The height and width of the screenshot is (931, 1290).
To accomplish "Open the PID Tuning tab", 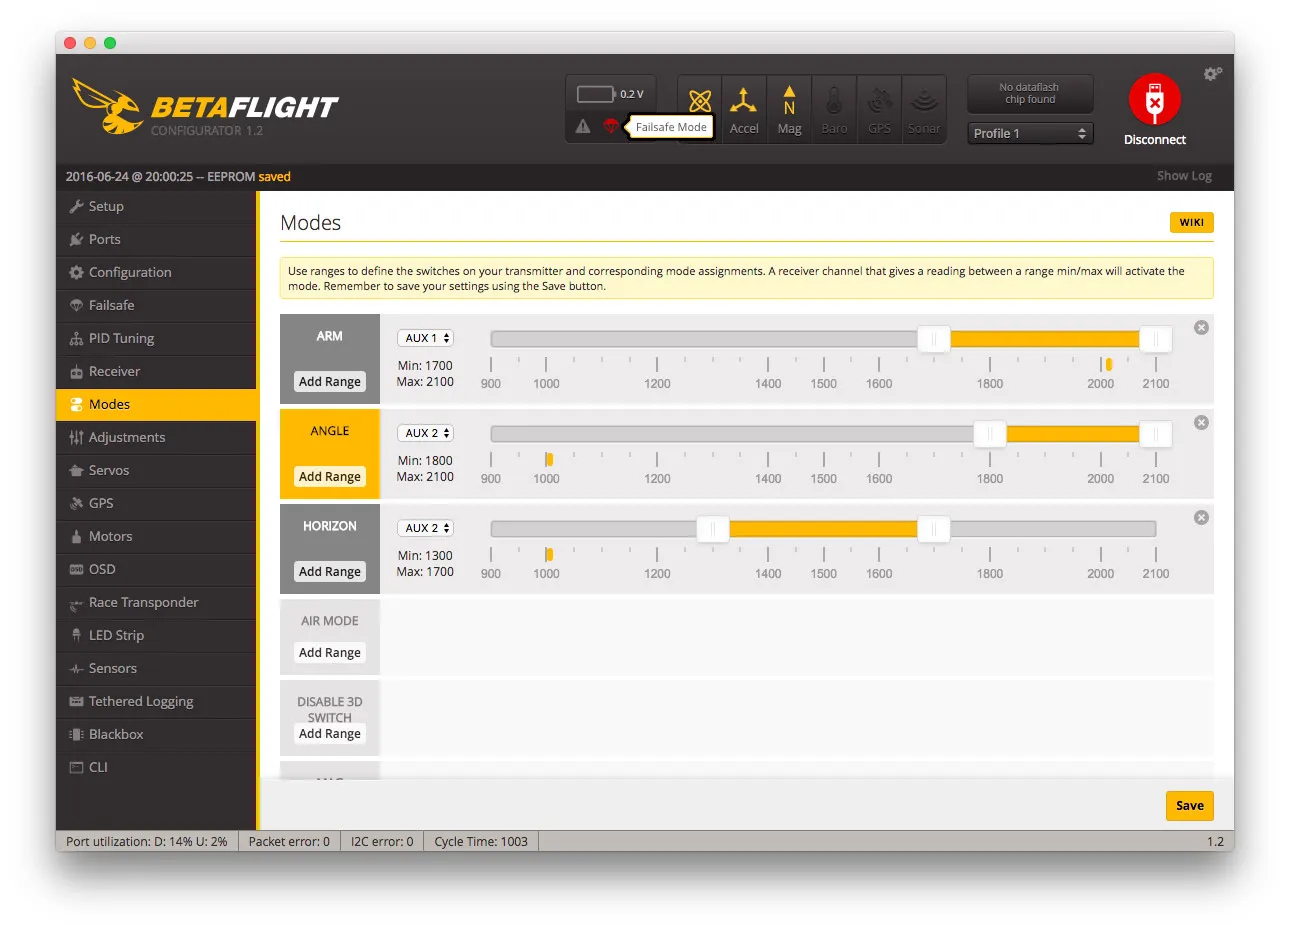I will [x=121, y=338].
